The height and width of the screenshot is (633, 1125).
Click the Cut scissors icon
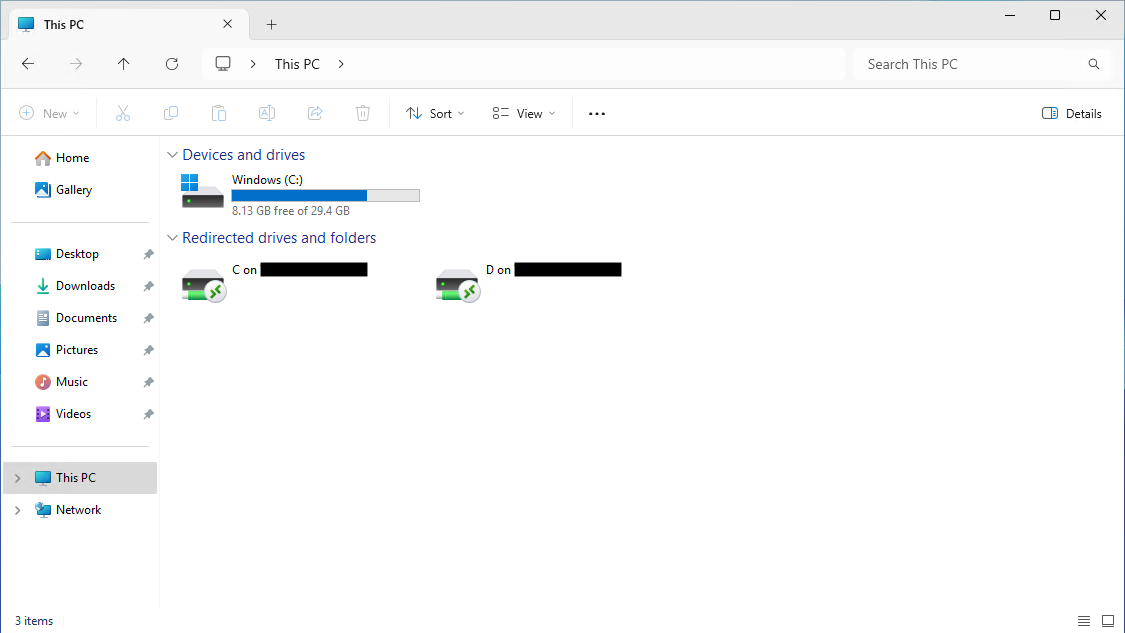pyautogui.click(x=123, y=113)
